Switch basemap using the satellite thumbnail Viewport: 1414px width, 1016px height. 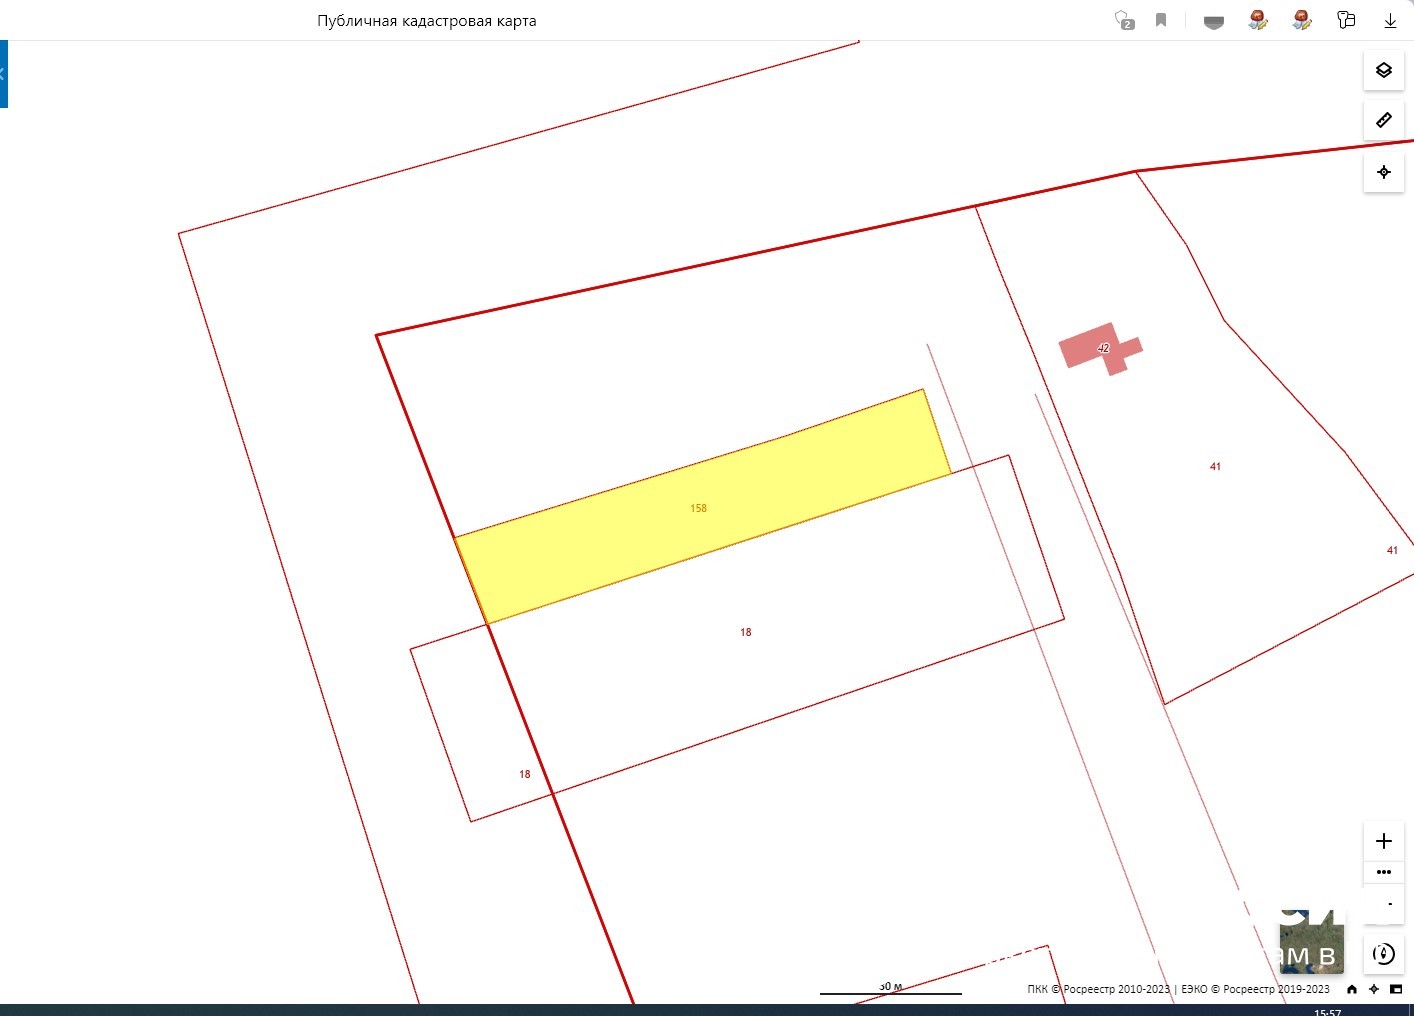[x=1311, y=942]
